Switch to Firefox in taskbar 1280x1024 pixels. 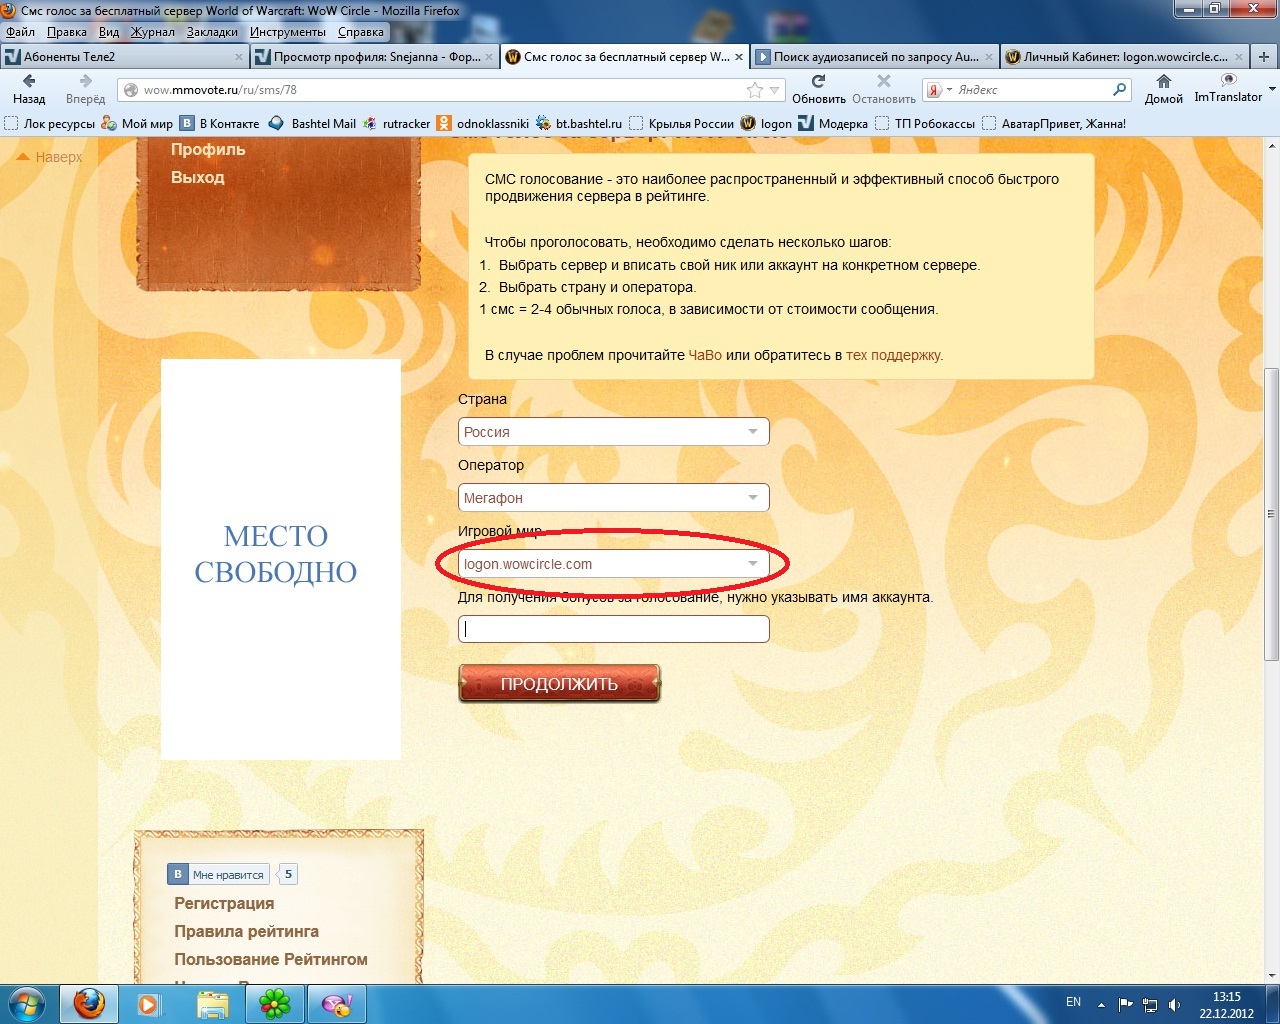coord(89,1004)
